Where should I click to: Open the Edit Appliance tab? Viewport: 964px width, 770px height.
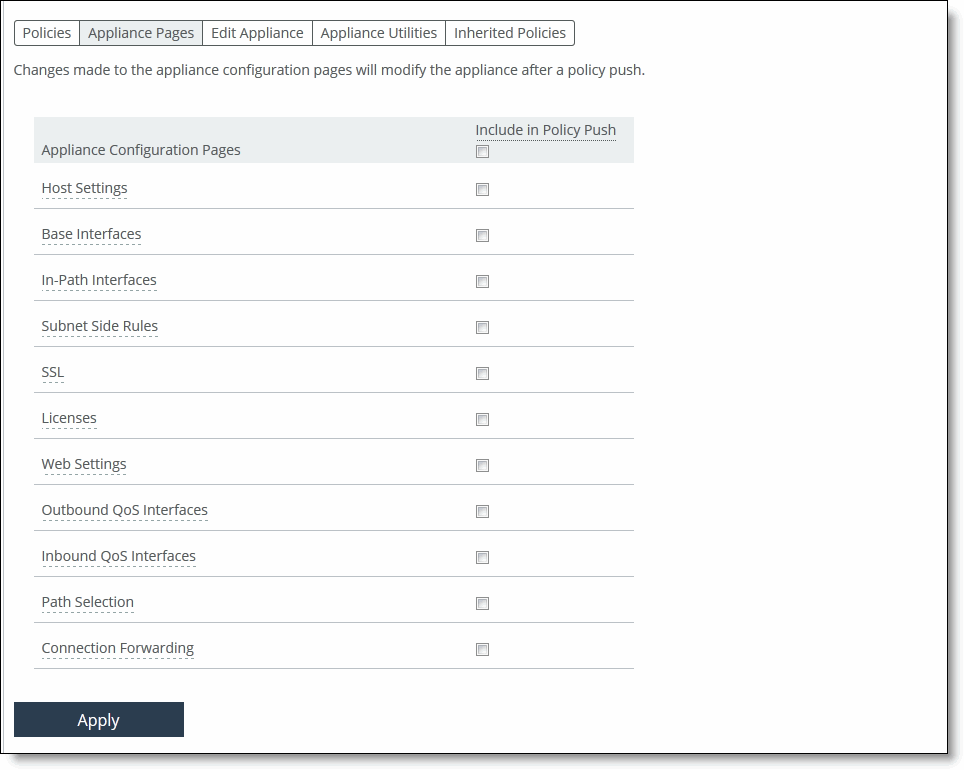coord(257,32)
